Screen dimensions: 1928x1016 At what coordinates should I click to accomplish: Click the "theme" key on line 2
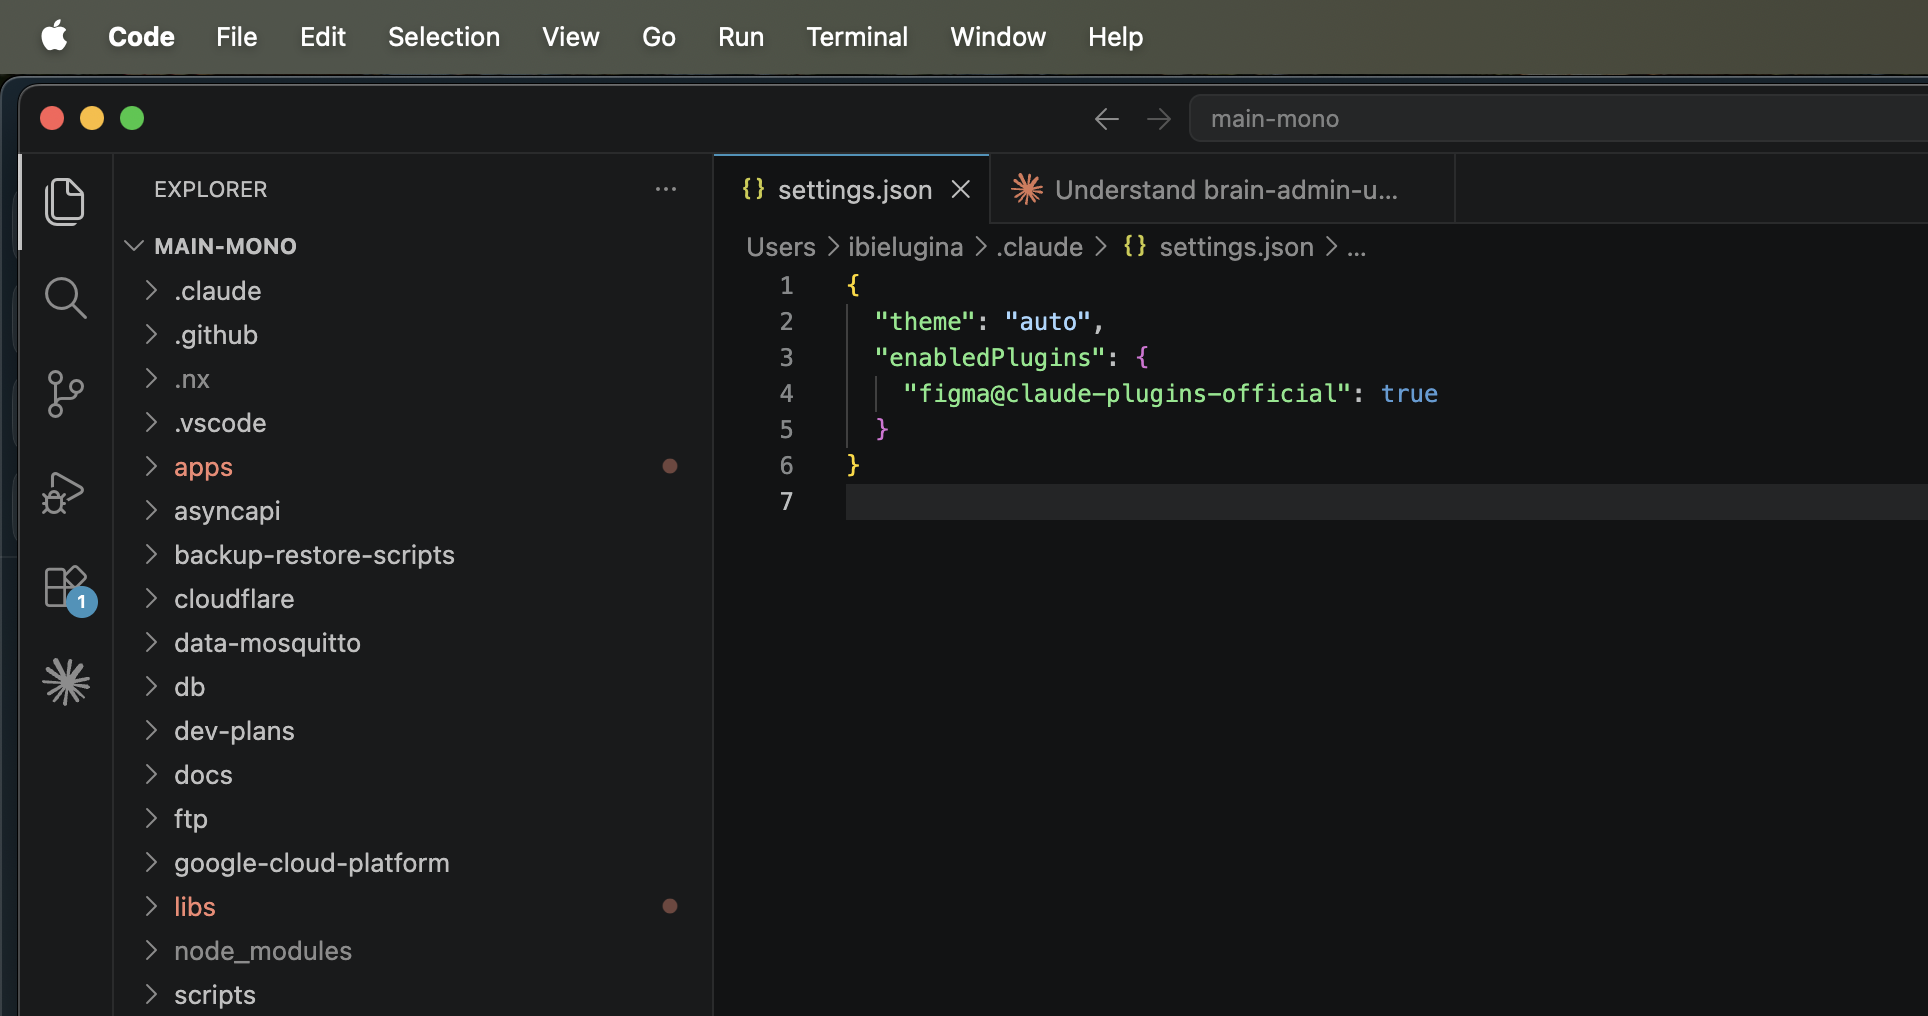pos(924,321)
